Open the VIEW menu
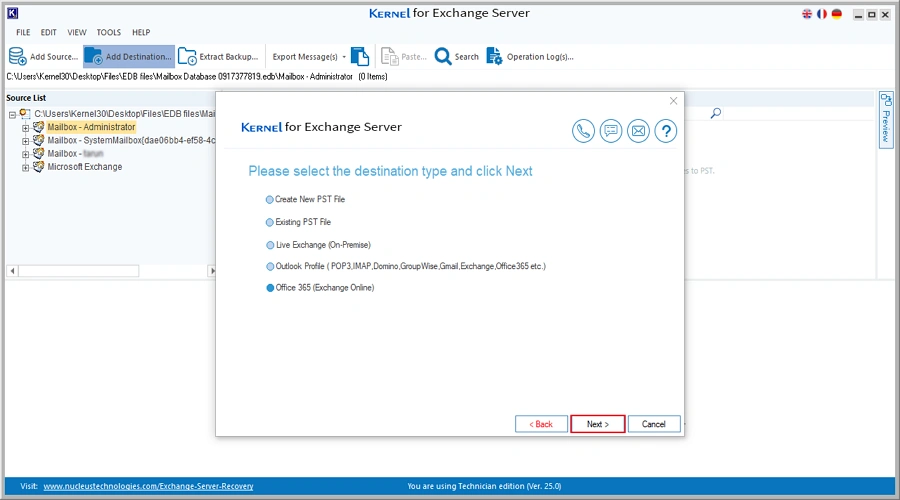The image size is (900, 500). point(77,32)
